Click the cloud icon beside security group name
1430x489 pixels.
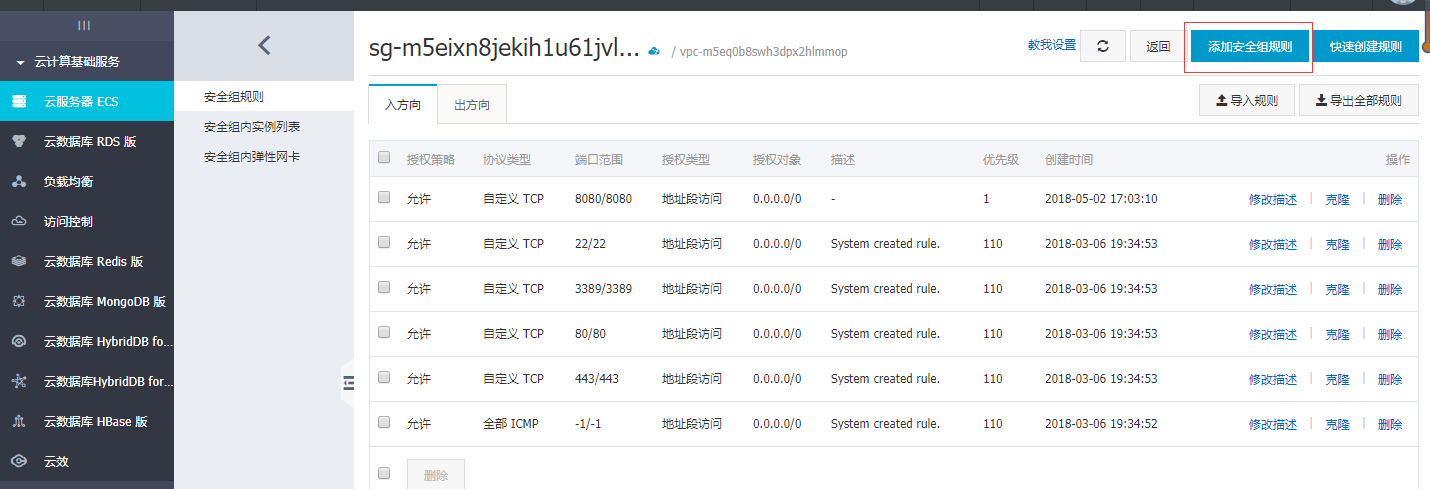click(654, 50)
